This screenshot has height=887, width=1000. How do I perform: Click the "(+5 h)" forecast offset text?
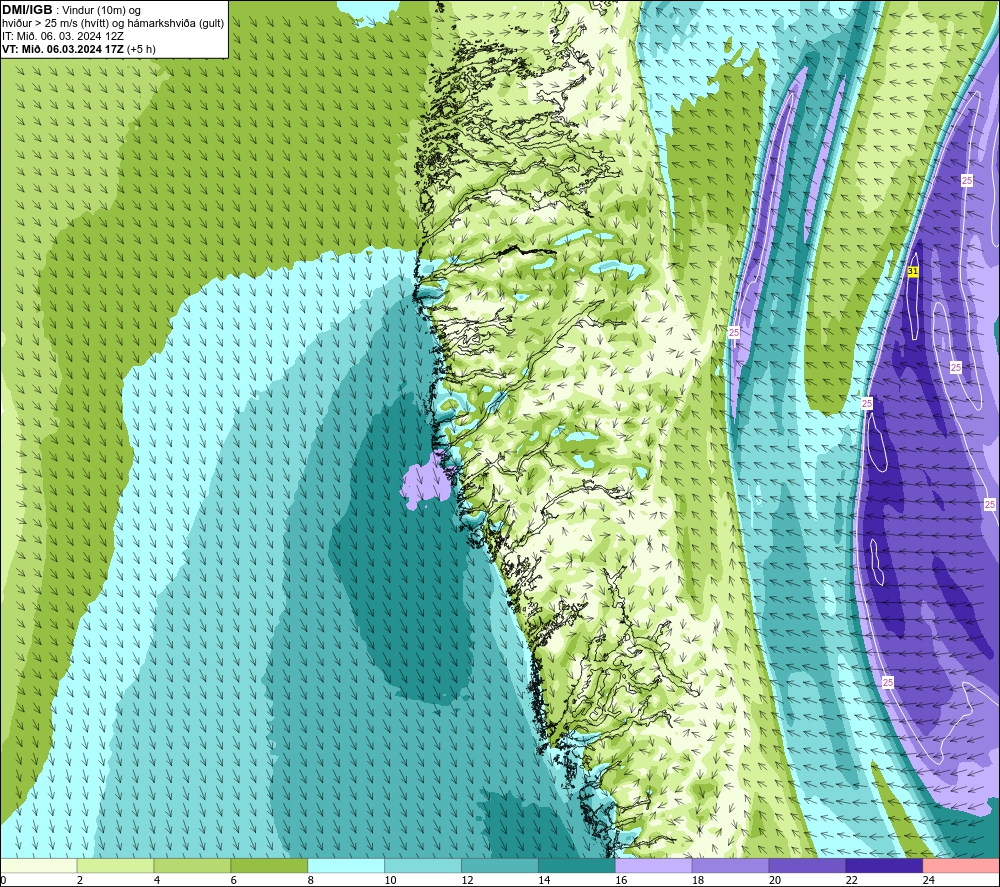click(142, 49)
